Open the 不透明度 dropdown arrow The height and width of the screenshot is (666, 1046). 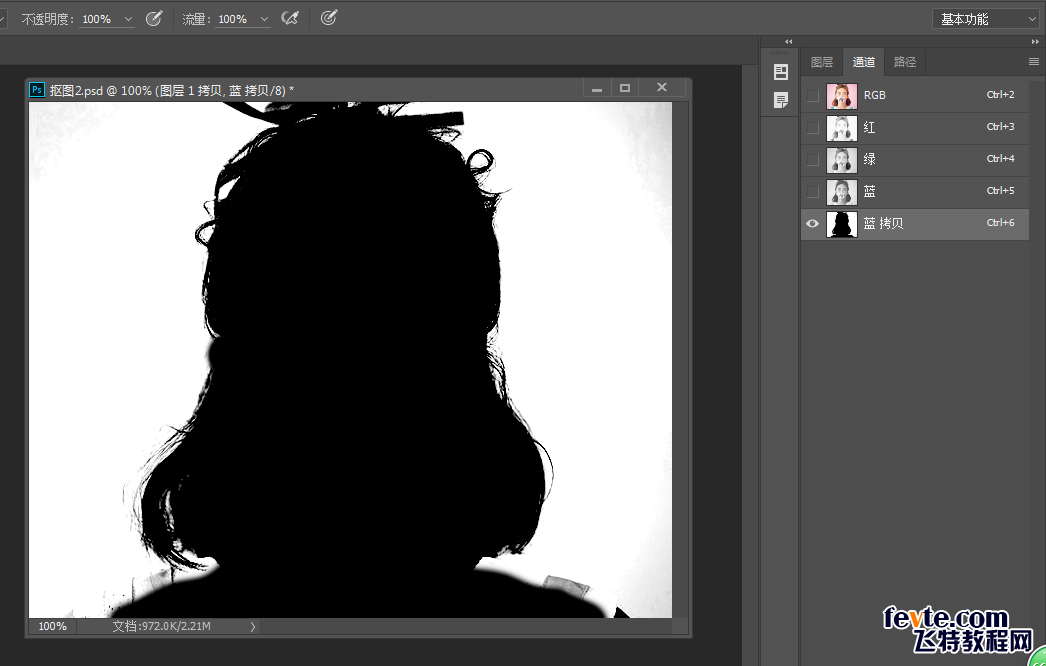[x=128, y=19]
